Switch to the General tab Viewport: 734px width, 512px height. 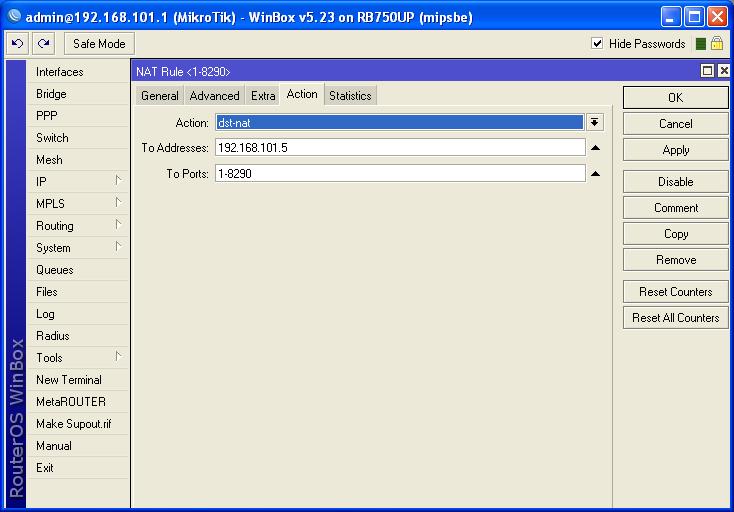tap(160, 96)
